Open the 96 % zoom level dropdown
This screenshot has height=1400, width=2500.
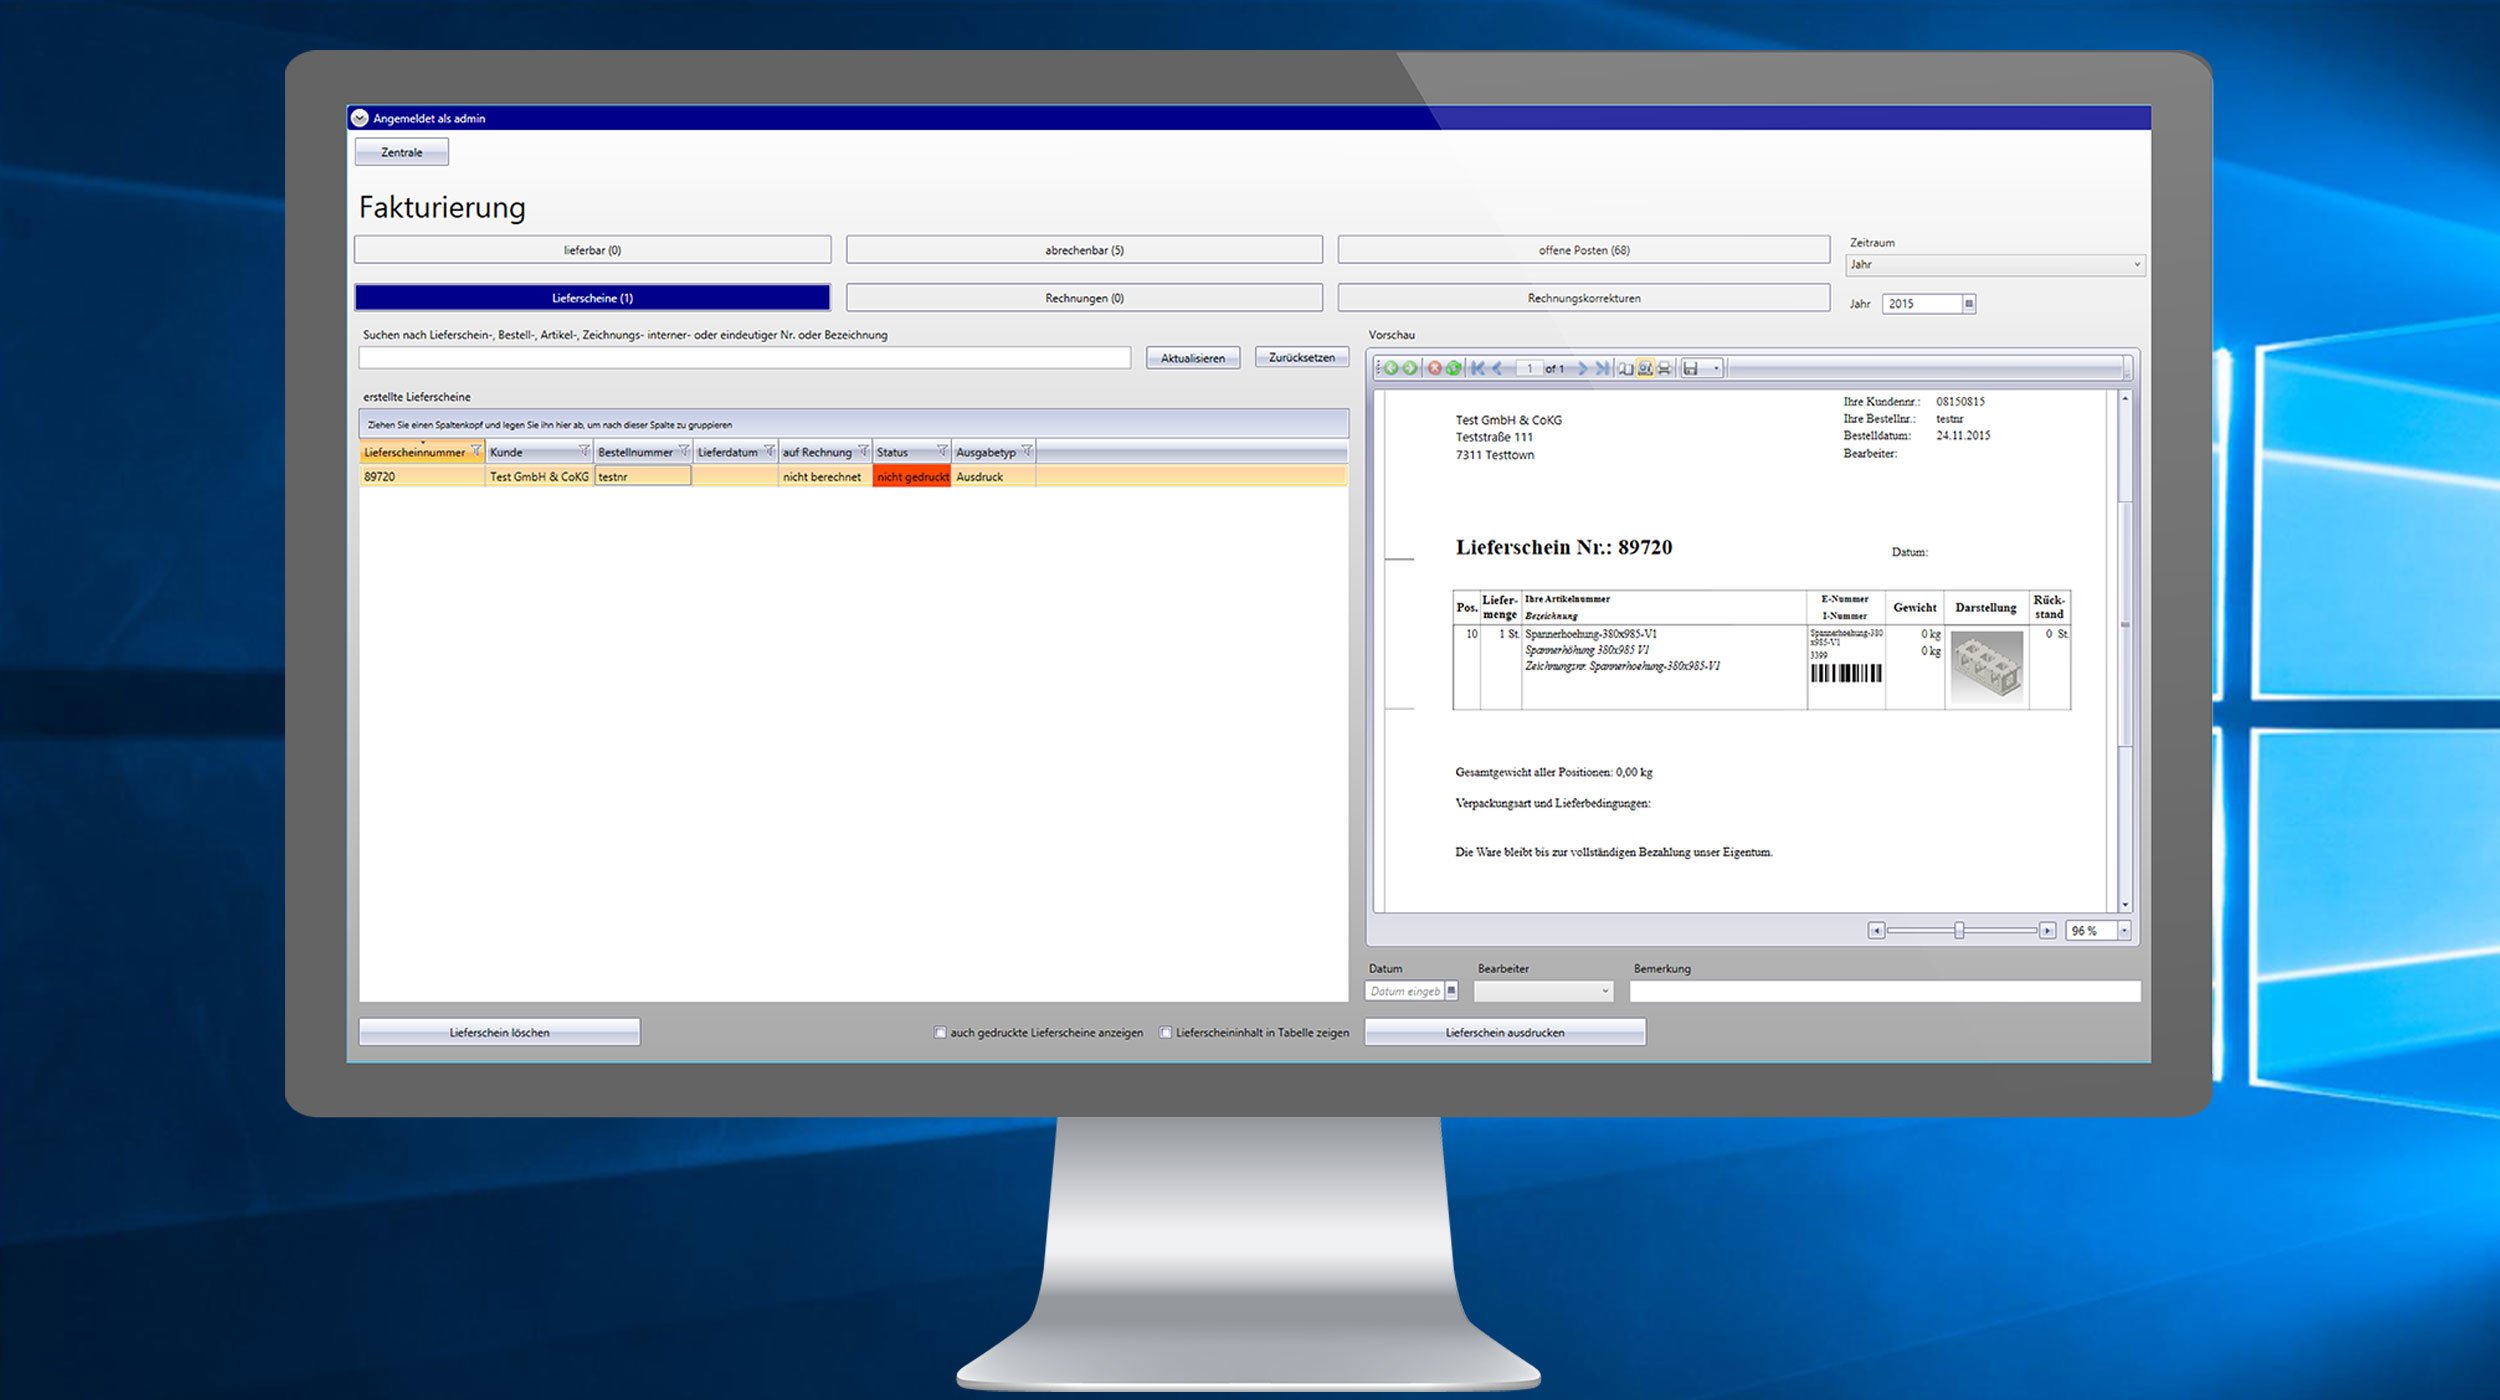point(2124,931)
